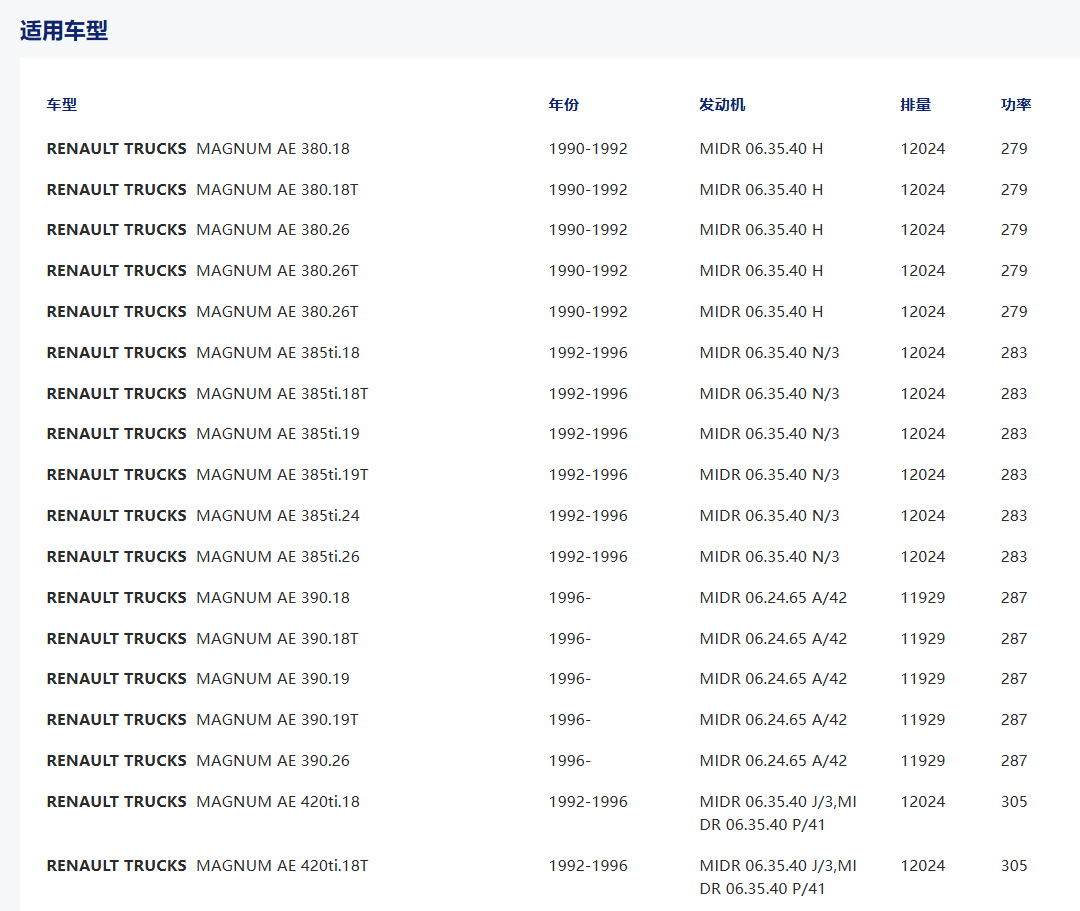This screenshot has height=911, width=1080.
Task: Click engine MIDR 06.35.40 N/3 in 385ti.26 row
Action: [x=769, y=556]
